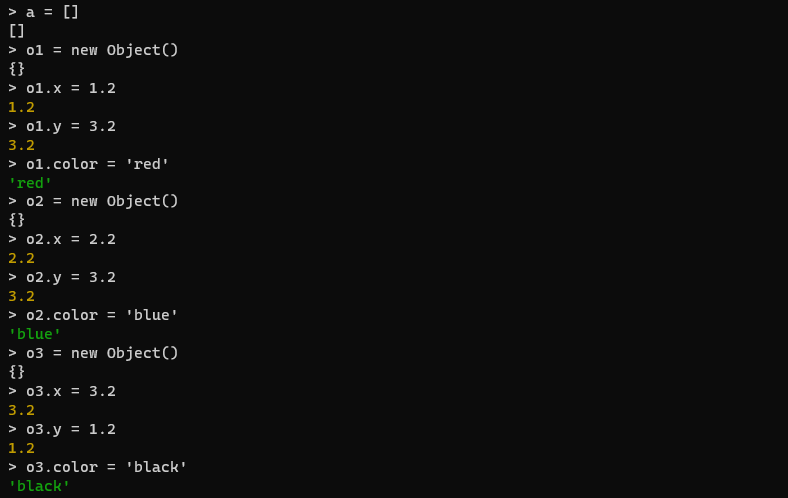Image resolution: width=788 pixels, height=498 pixels.
Task: Click the yellow 2.2 output value
Action: click(x=22, y=258)
